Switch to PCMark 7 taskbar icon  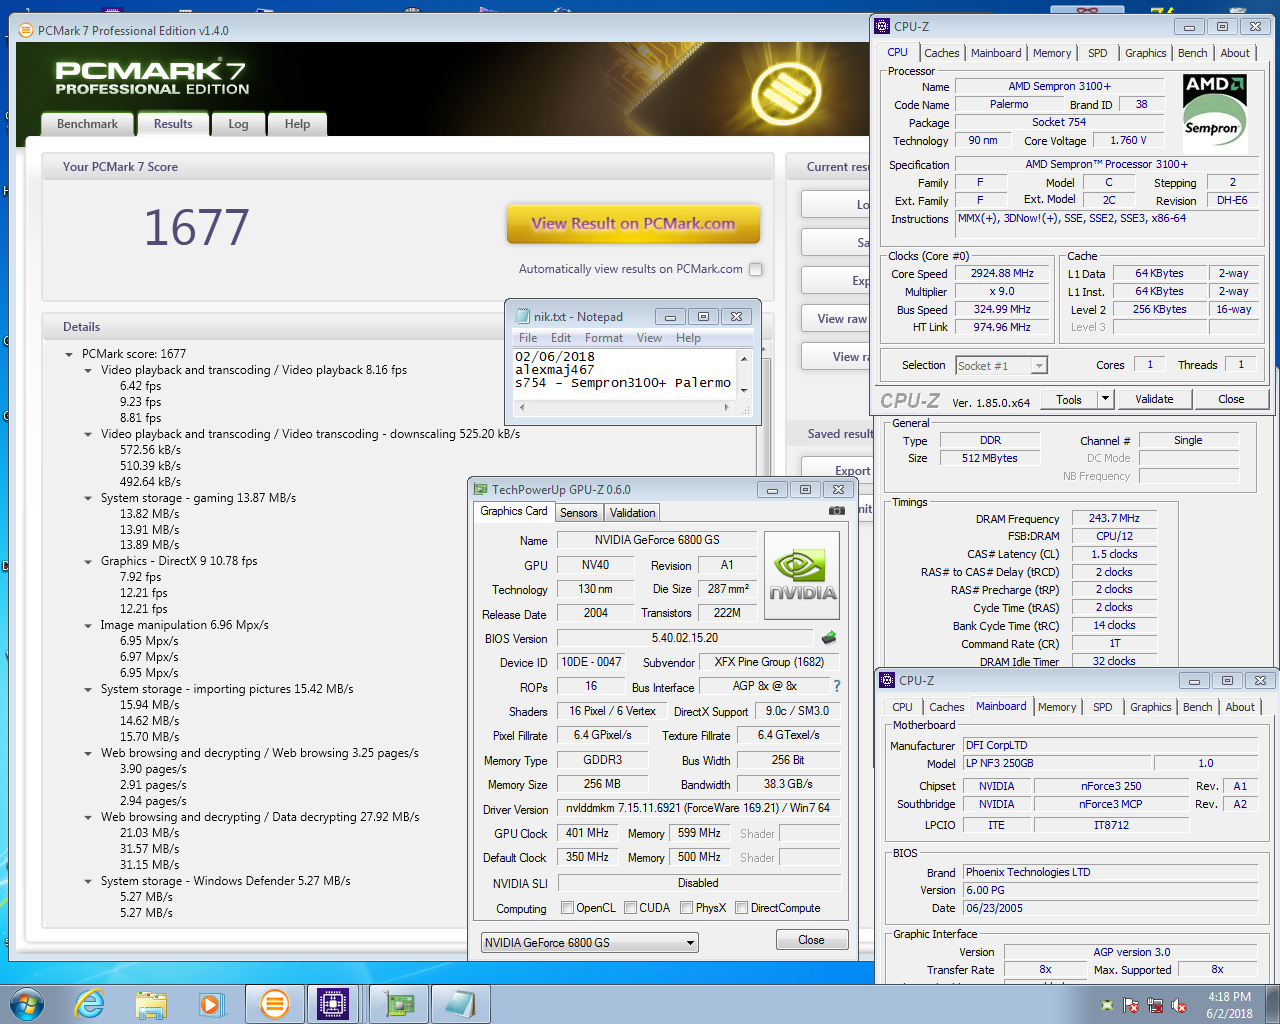(x=274, y=1003)
